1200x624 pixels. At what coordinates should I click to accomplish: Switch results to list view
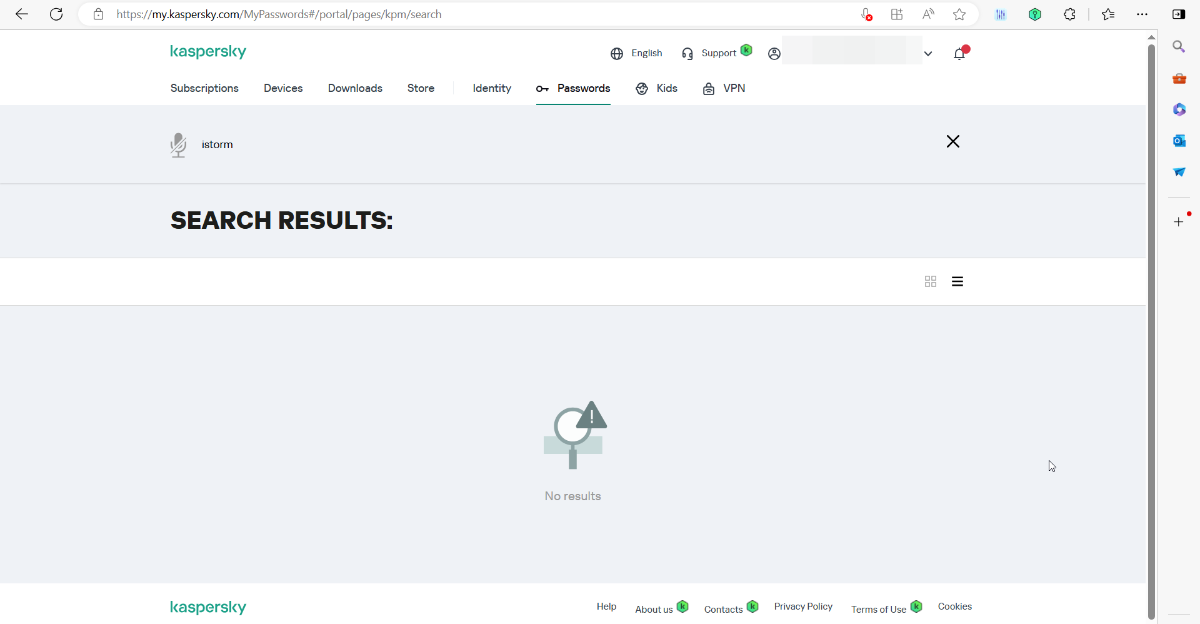pyautogui.click(x=957, y=282)
